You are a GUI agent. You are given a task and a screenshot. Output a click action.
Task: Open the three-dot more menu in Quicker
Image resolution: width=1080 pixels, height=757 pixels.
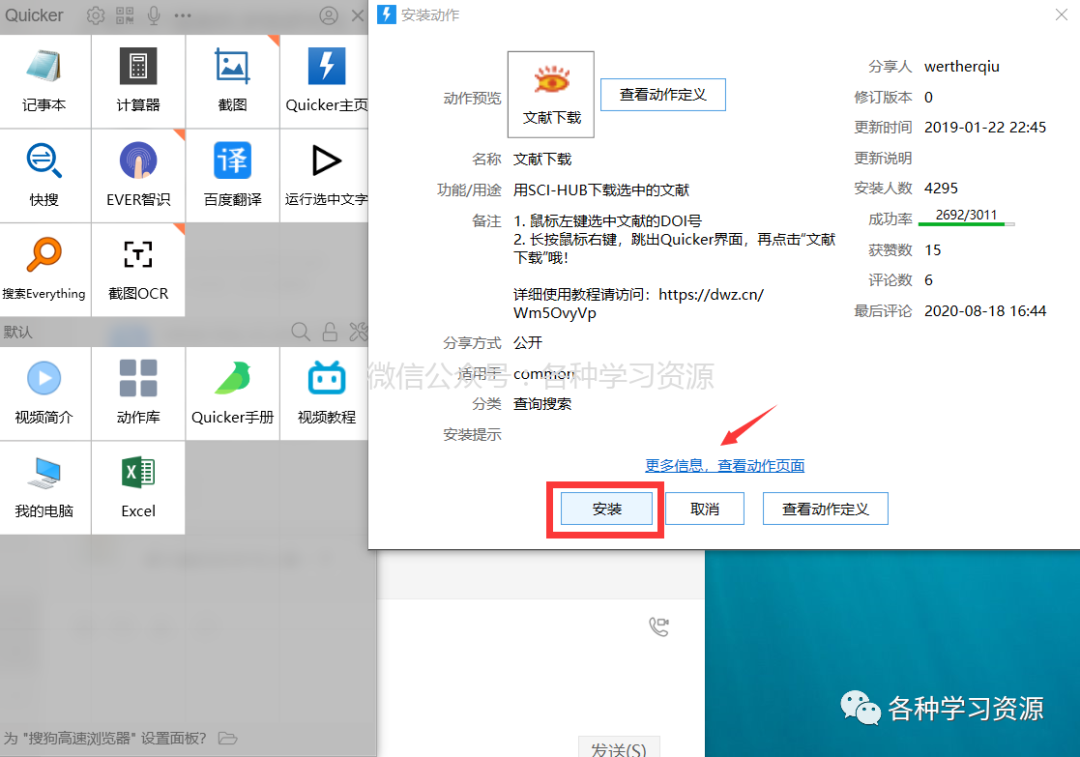pos(183,15)
